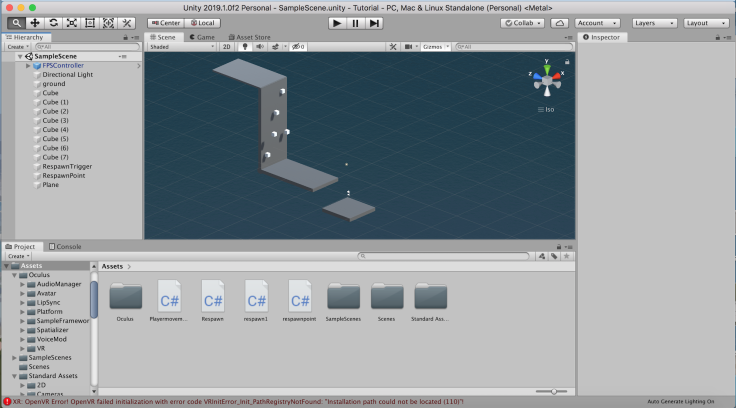Select the Move tool
The width and height of the screenshot is (736, 408).
pos(35,22)
